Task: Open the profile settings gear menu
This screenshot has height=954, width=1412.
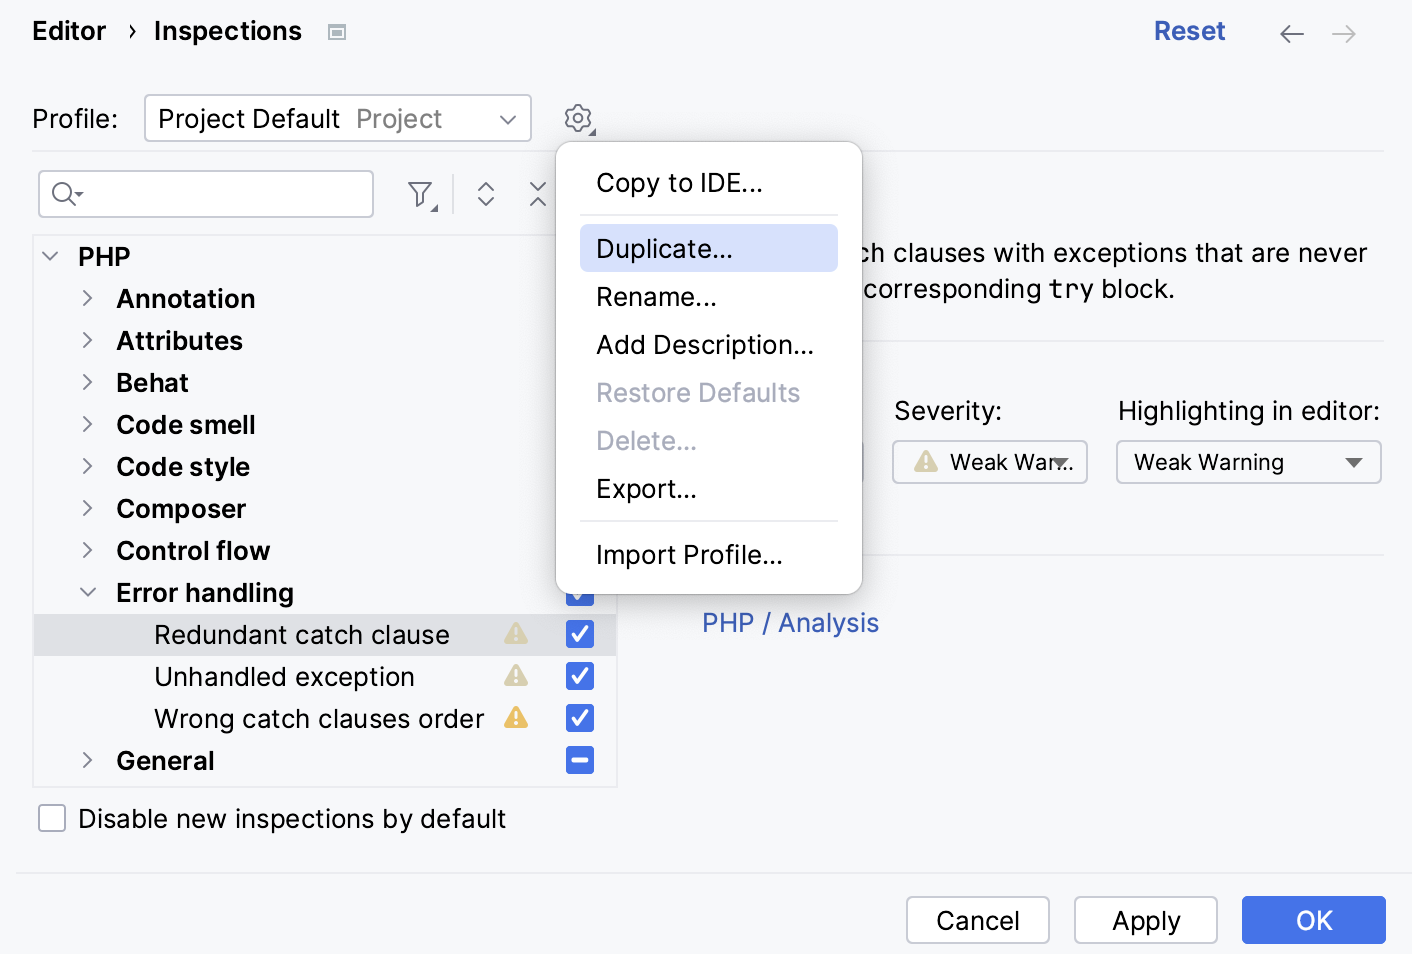Action: click(578, 117)
